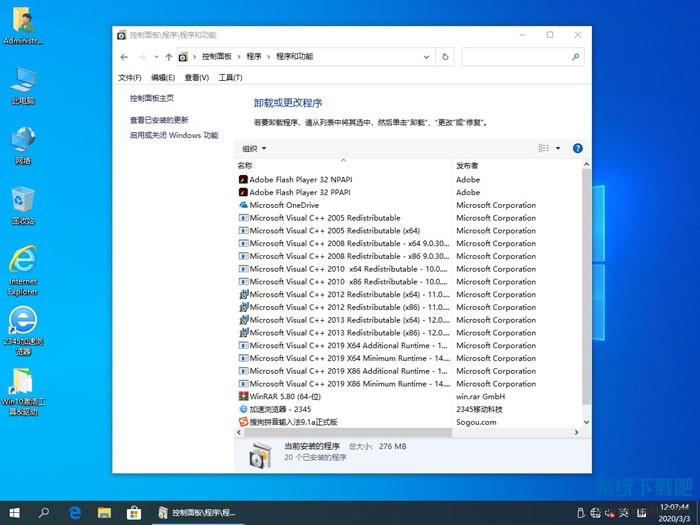
Task: Click the 回收站 desktop icon
Action: 23,205
